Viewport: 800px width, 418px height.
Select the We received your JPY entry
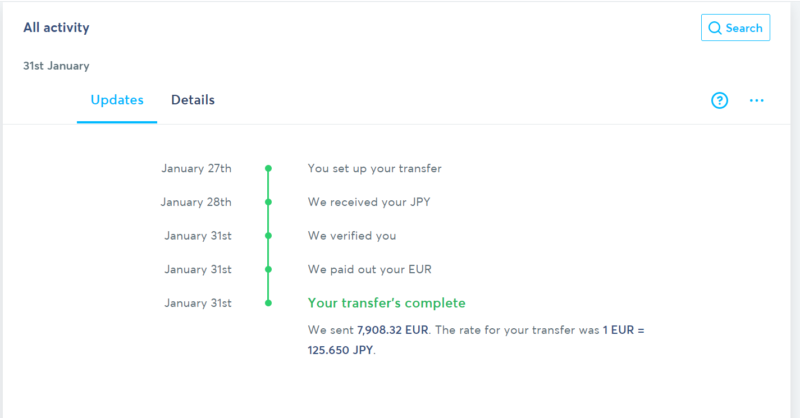tap(369, 202)
